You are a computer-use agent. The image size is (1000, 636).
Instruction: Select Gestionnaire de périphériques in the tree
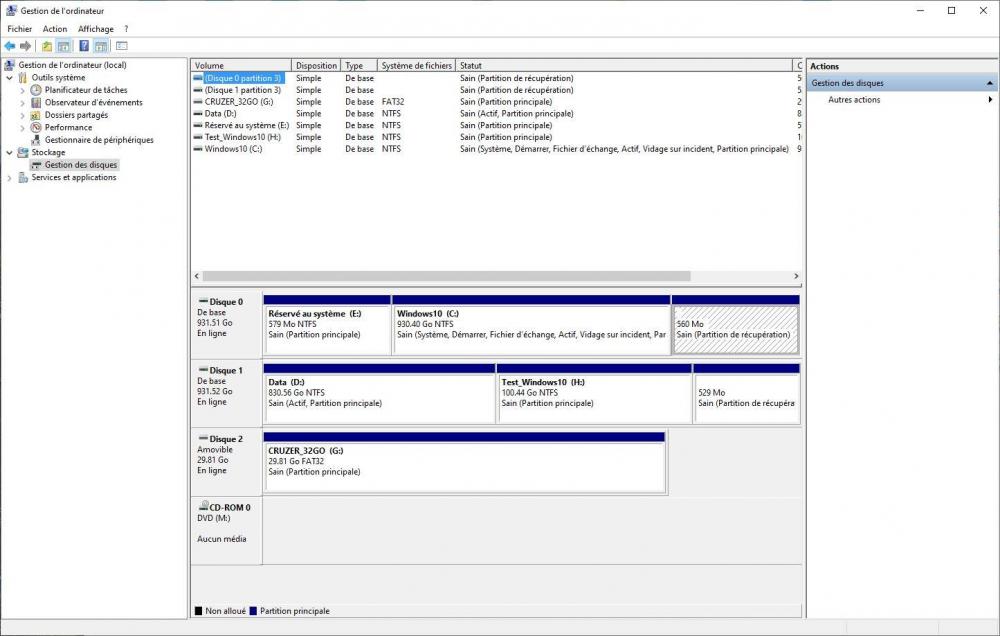[x=99, y=140]
